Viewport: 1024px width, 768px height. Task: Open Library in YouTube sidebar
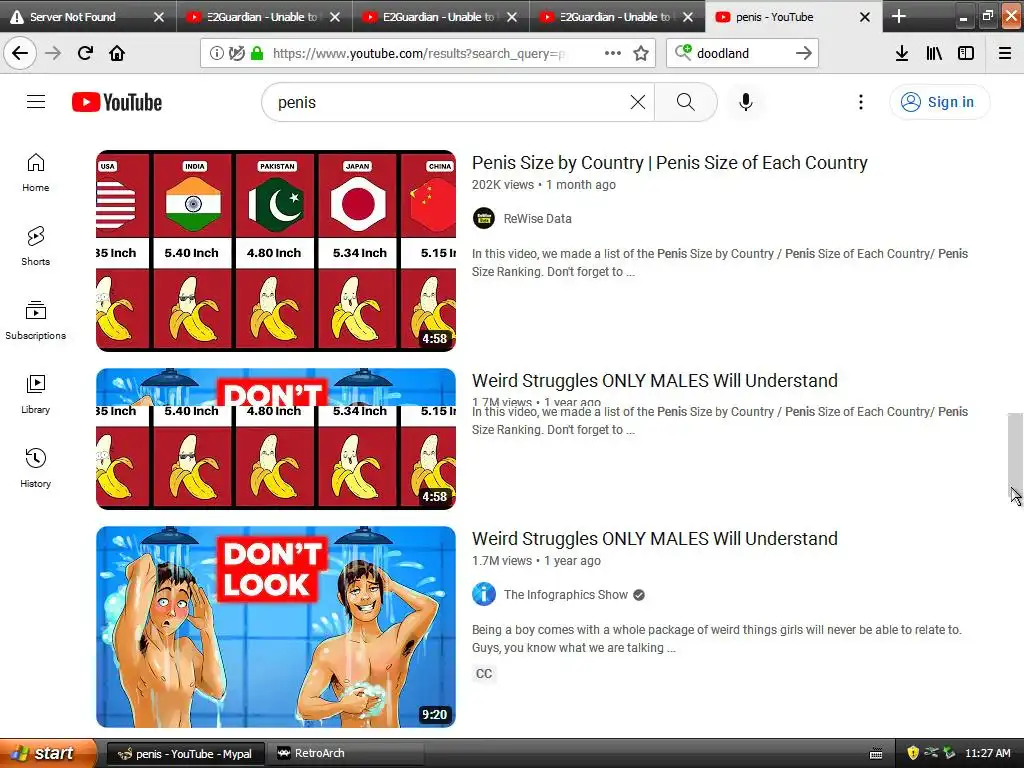tap(36, 394)
